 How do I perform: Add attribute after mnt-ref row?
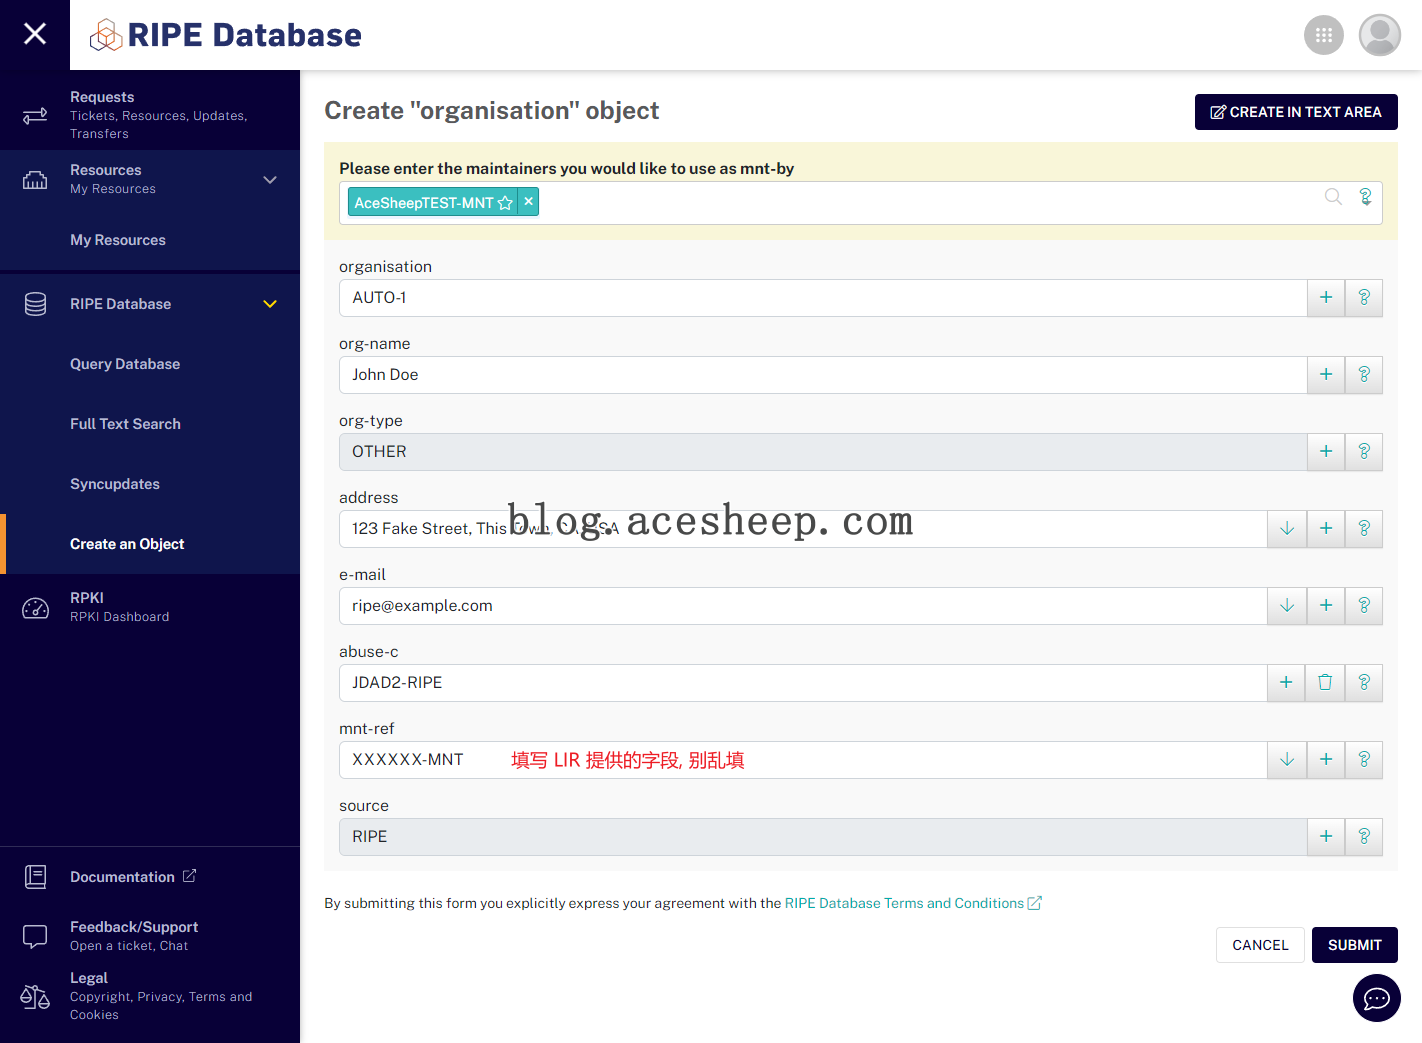[1326, 760]
